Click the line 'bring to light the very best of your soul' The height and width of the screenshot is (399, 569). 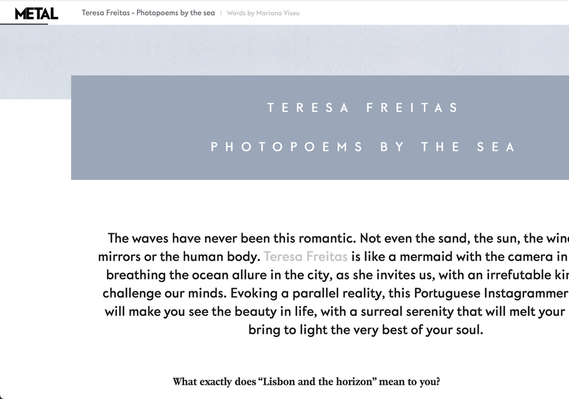[366, 330]
